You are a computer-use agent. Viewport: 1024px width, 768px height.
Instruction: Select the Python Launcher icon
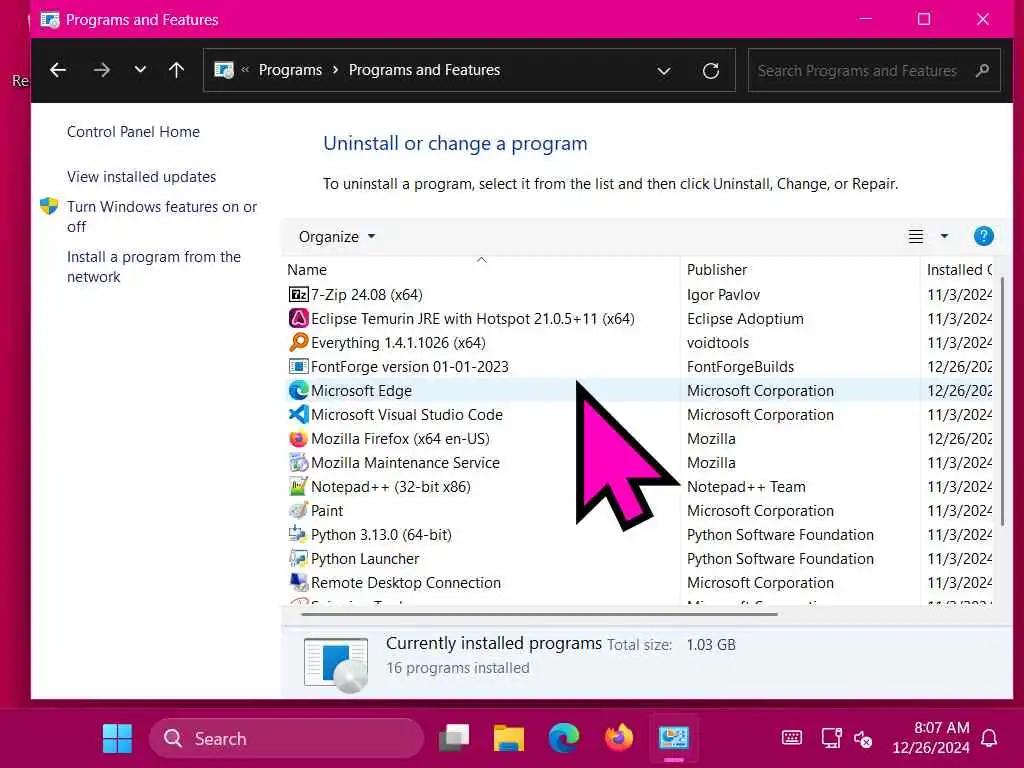click(298, 558)
